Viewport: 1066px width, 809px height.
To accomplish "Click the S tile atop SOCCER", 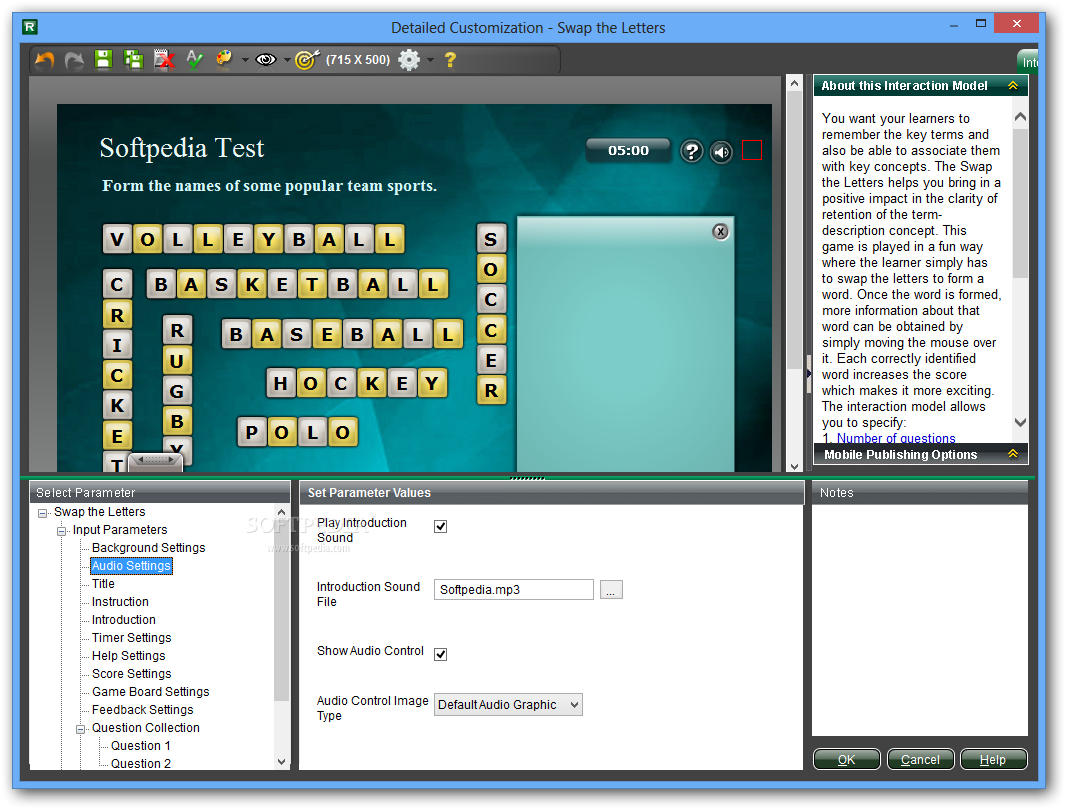I will click(x=491, y=239).
